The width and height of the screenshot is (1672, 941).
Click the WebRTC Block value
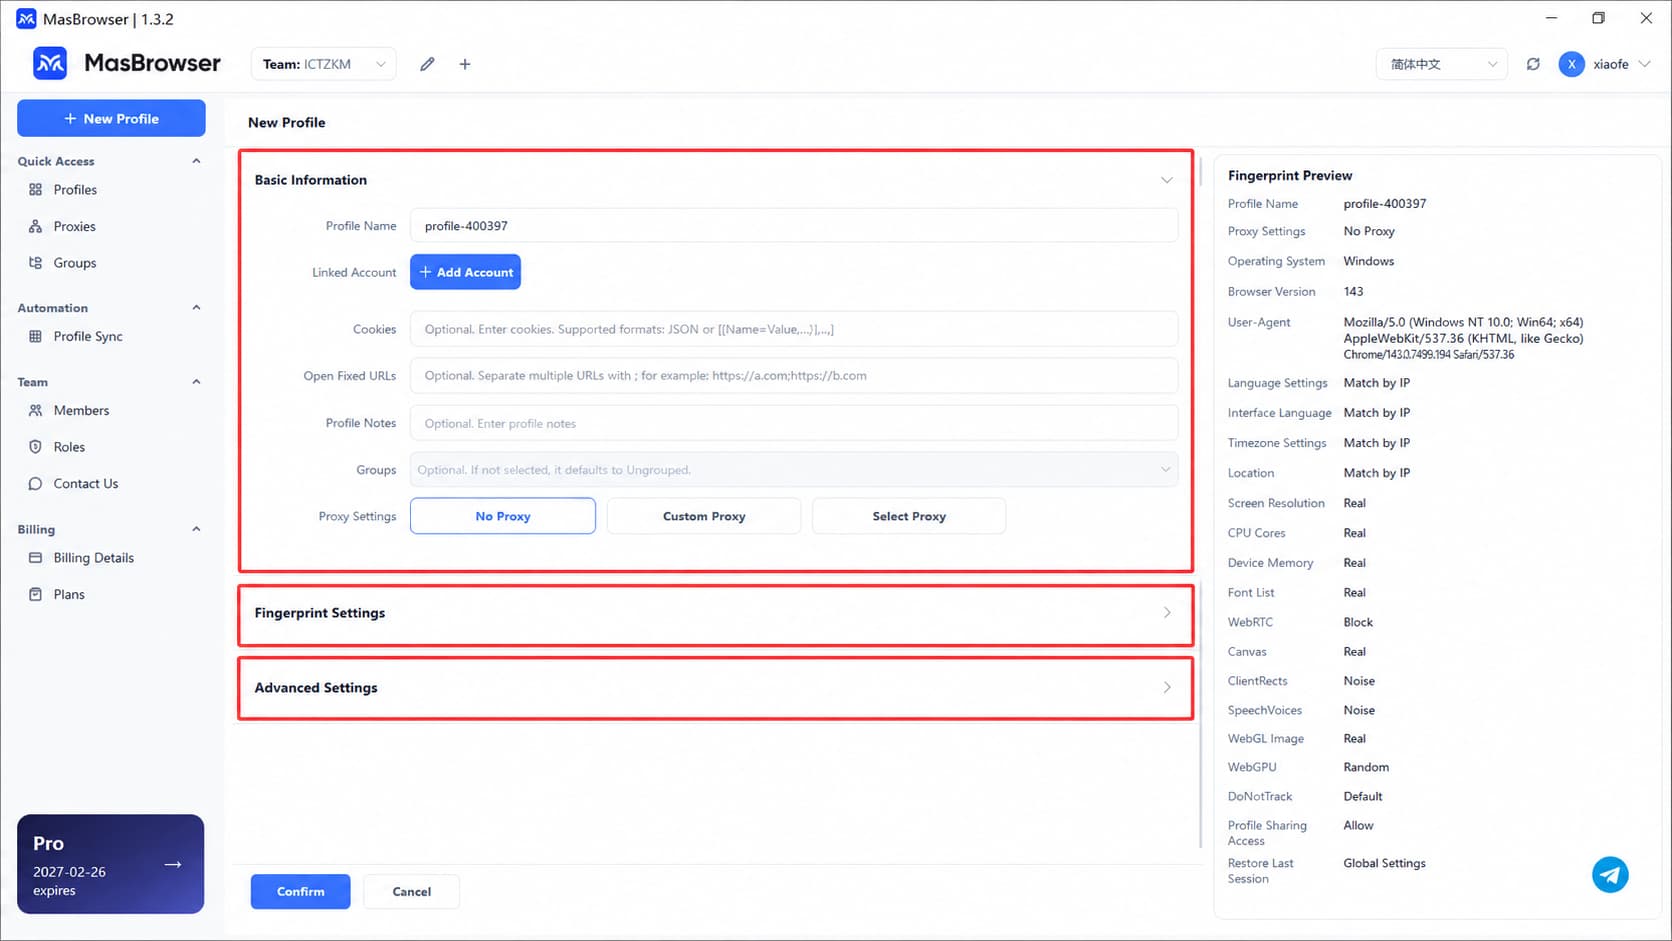1358,622
